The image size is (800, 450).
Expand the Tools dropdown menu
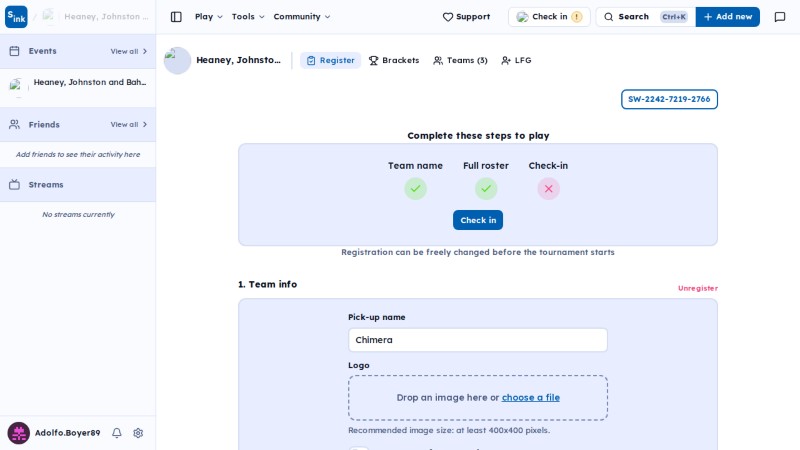[248, 17]
